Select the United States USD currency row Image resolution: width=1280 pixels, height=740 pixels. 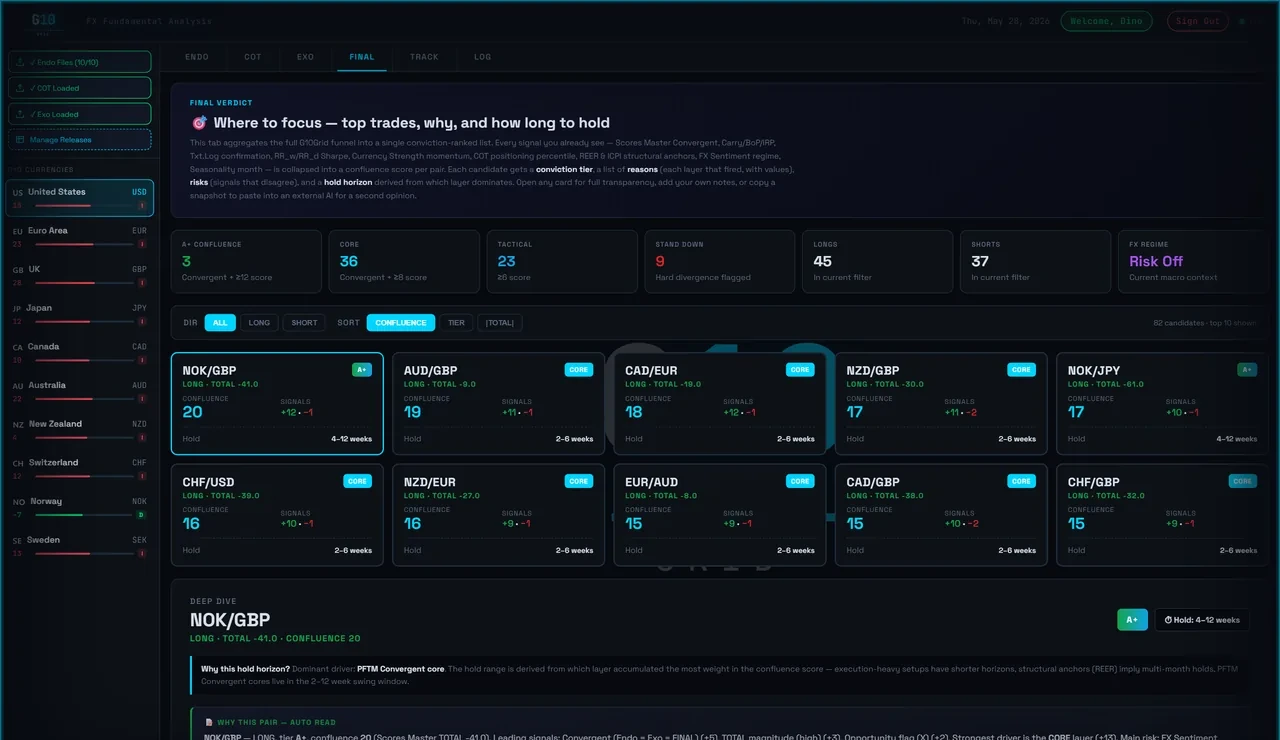point(80,198)
